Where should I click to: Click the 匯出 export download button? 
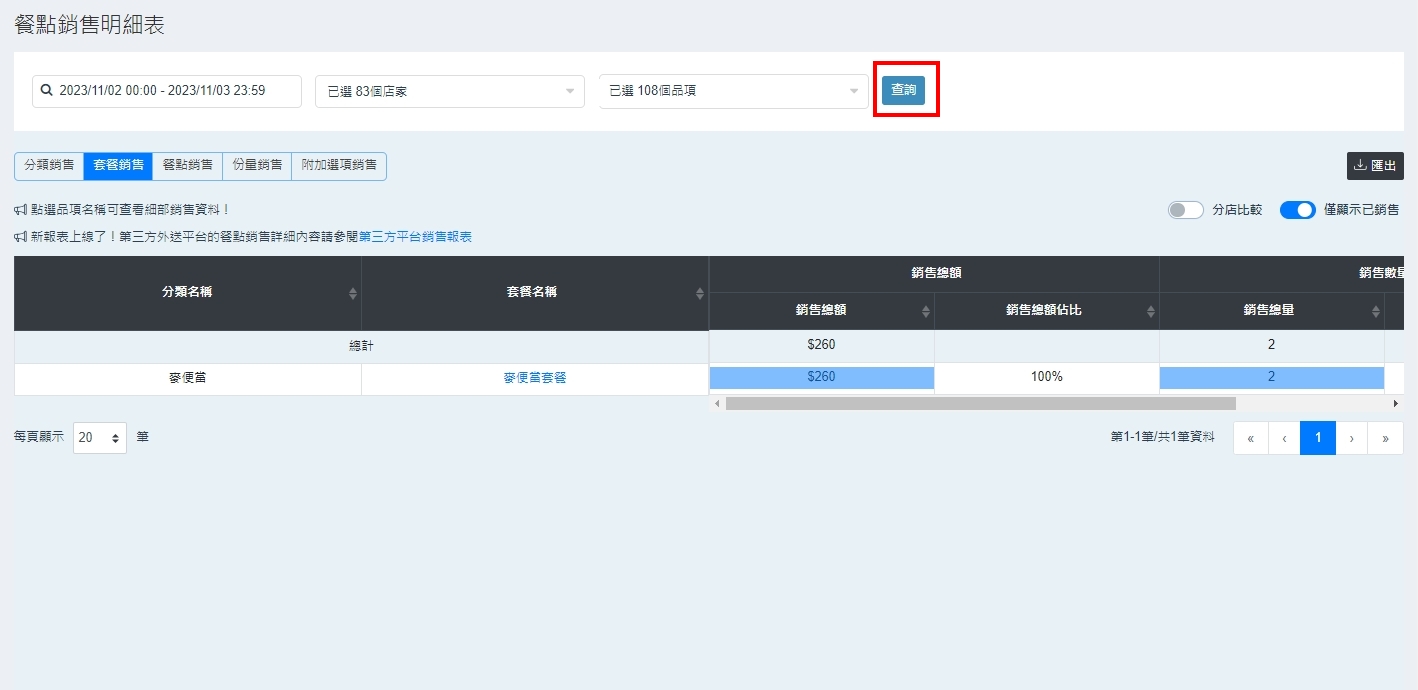point(1375,166)
